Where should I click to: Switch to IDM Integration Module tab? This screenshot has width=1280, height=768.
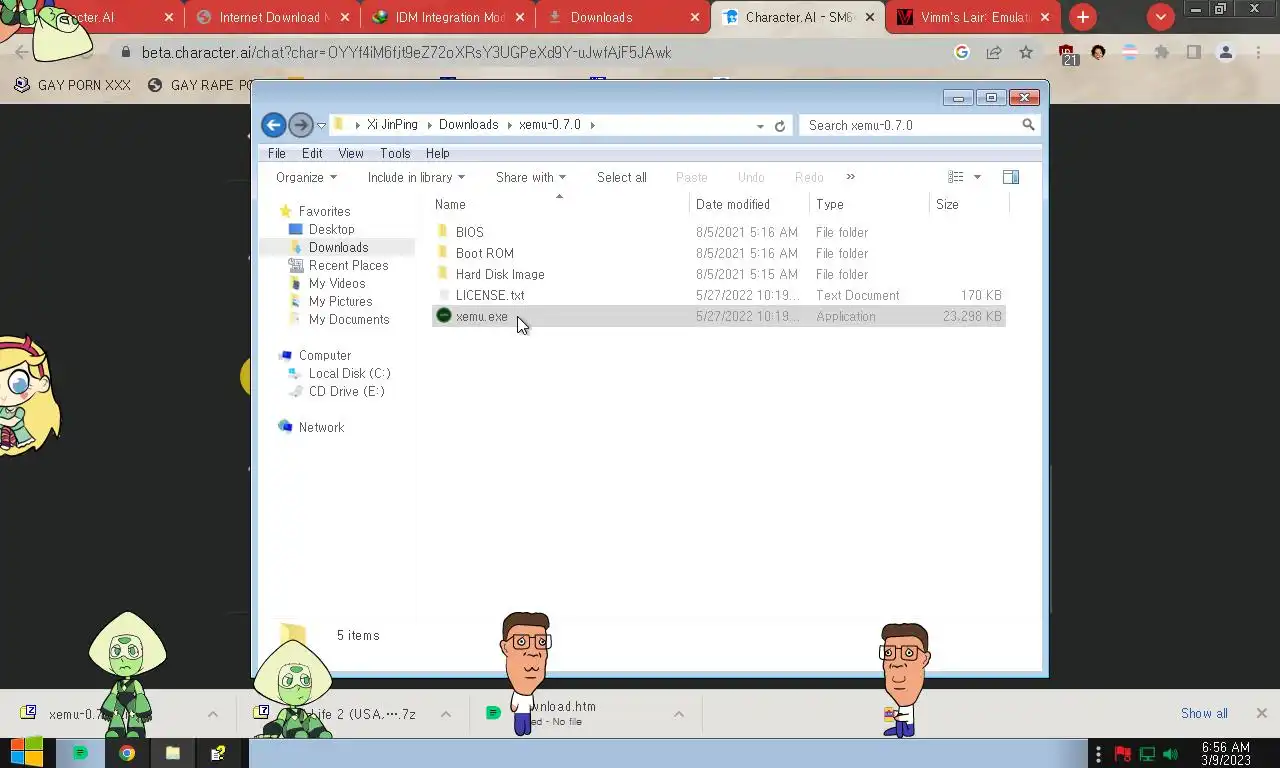tap(450, 17)
